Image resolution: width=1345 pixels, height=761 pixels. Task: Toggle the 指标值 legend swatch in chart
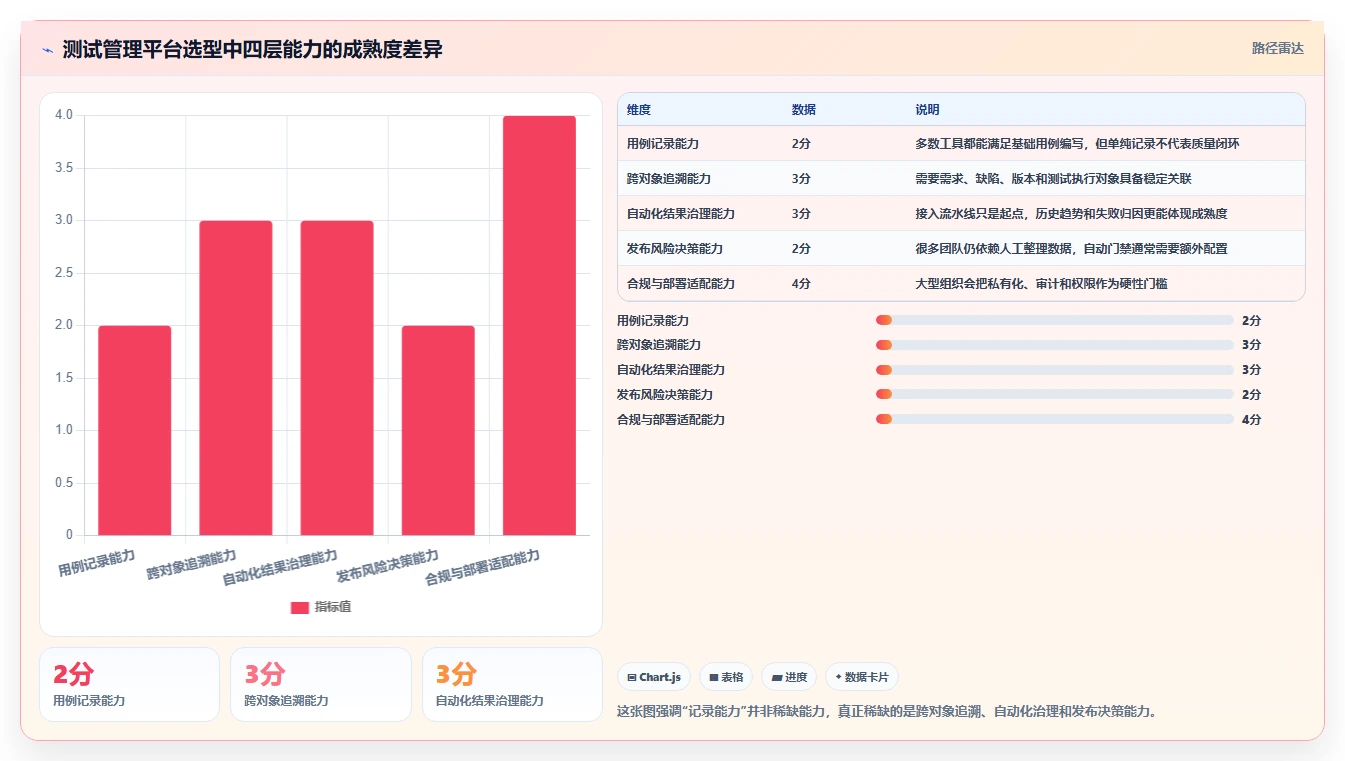click(300, 607)
